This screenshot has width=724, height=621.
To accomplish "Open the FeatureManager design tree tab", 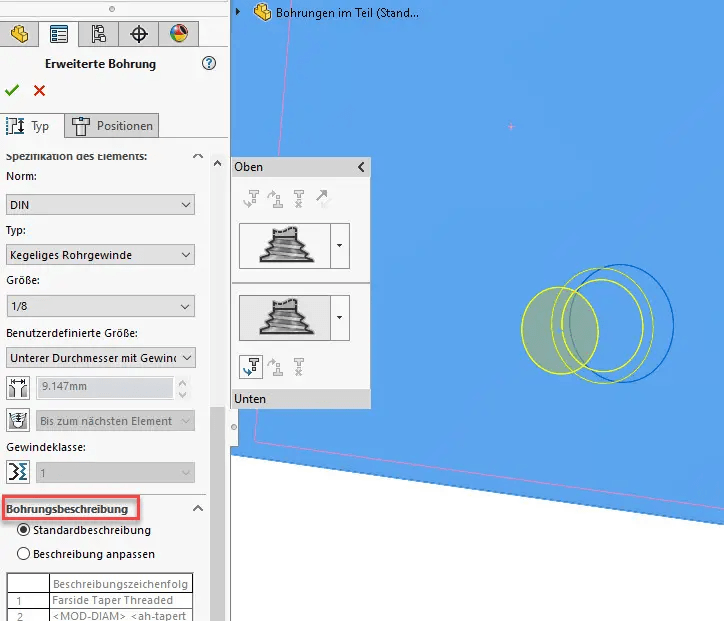I will (x=20, y=33).
